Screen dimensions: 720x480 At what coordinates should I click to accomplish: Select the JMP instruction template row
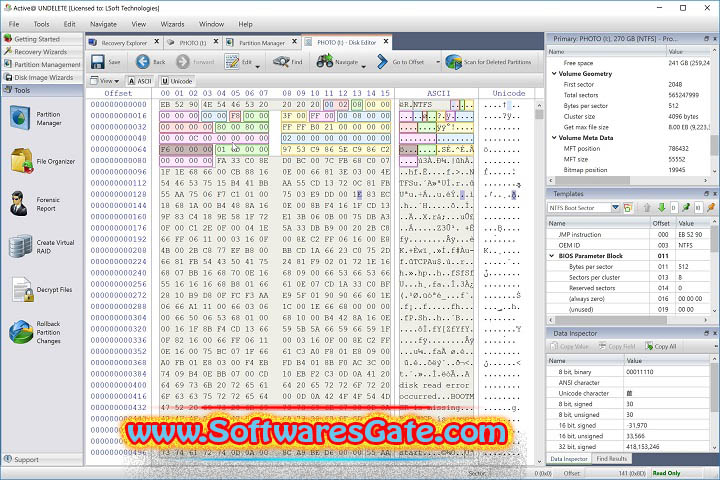[x=629, y=234]
